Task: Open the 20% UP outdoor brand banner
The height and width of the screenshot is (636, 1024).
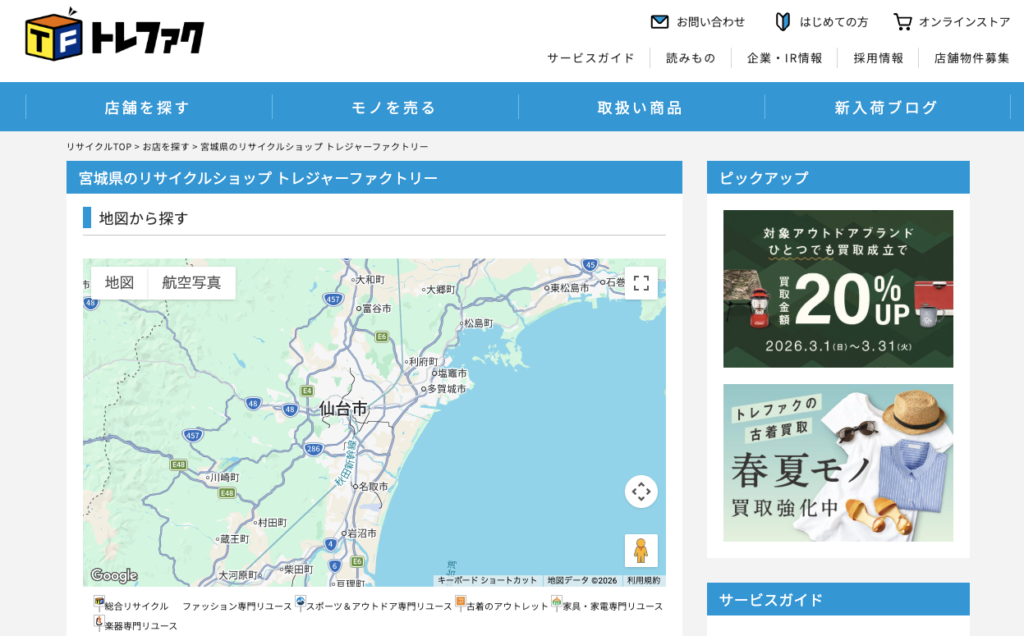Action: (x=838, y=289)
